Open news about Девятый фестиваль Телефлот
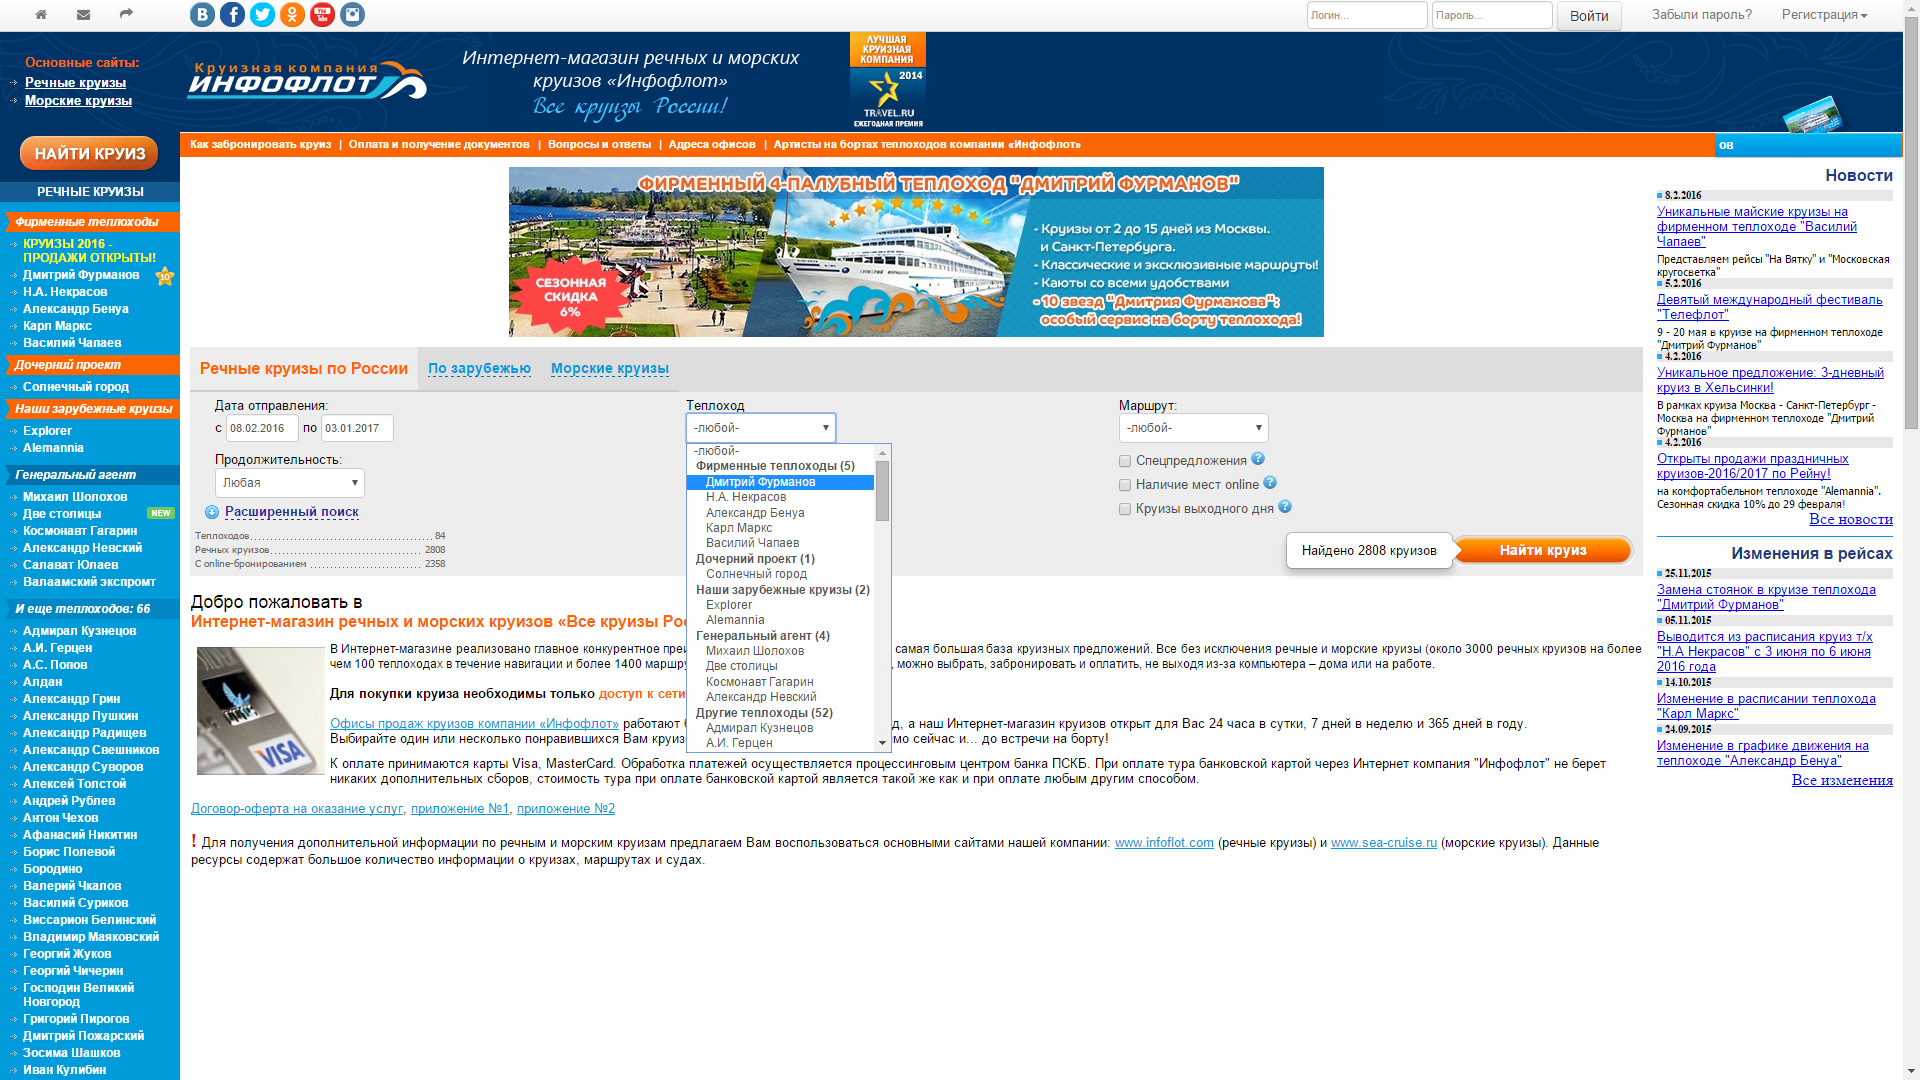The height and width of the screenshot is (1080, 1920). click(x=1769, y=307)
